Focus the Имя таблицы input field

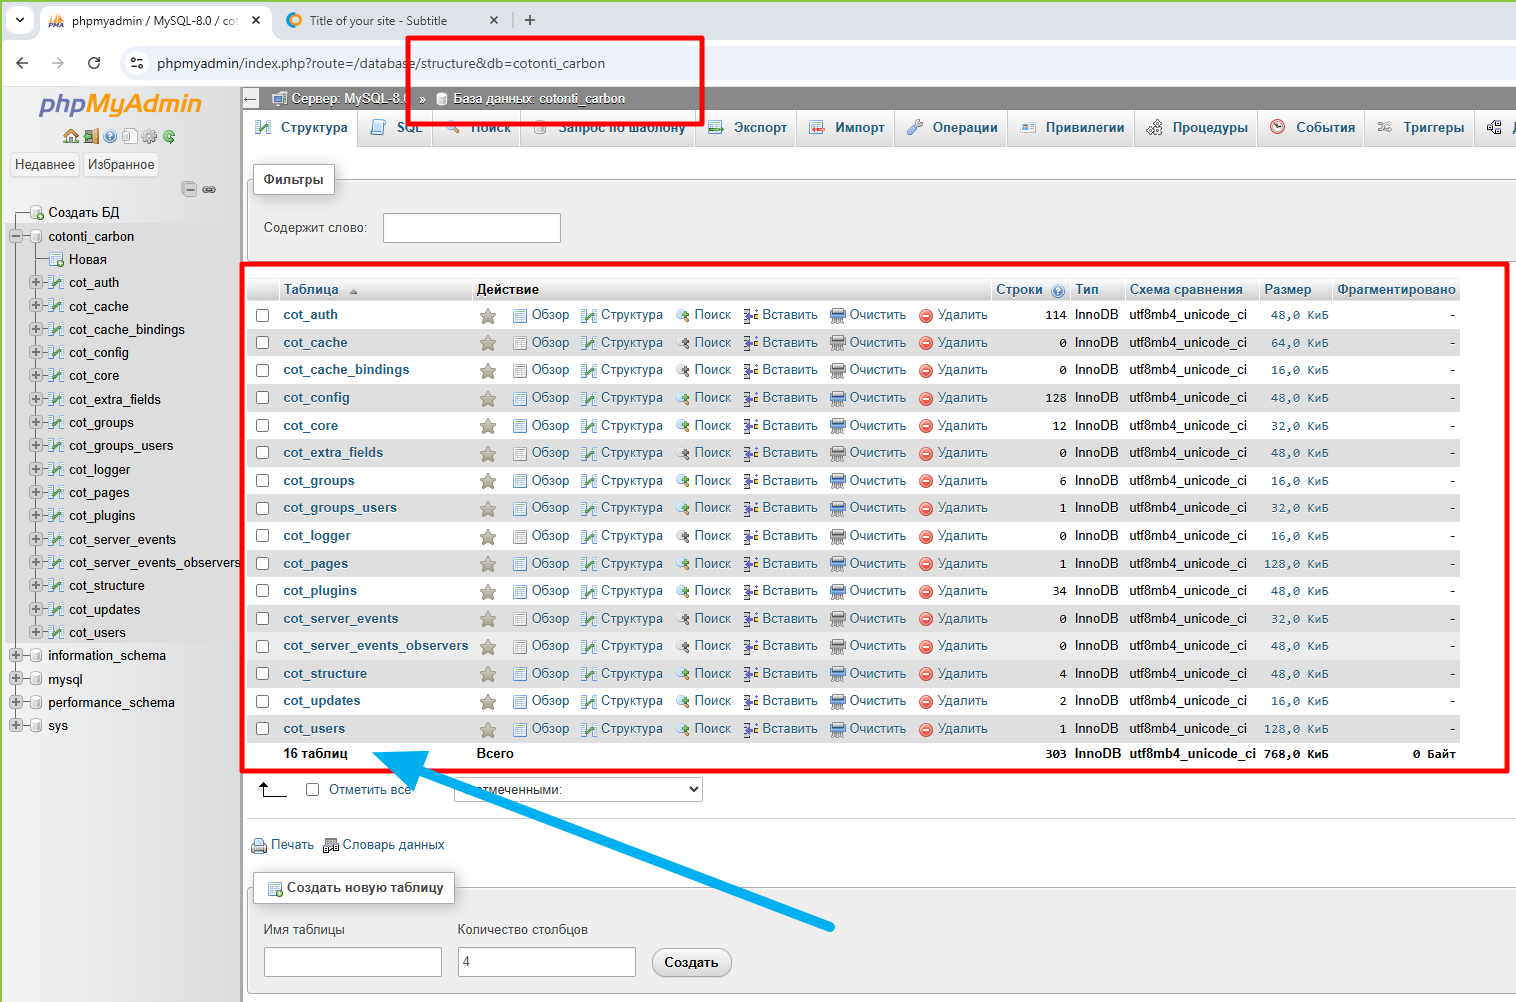353,962
